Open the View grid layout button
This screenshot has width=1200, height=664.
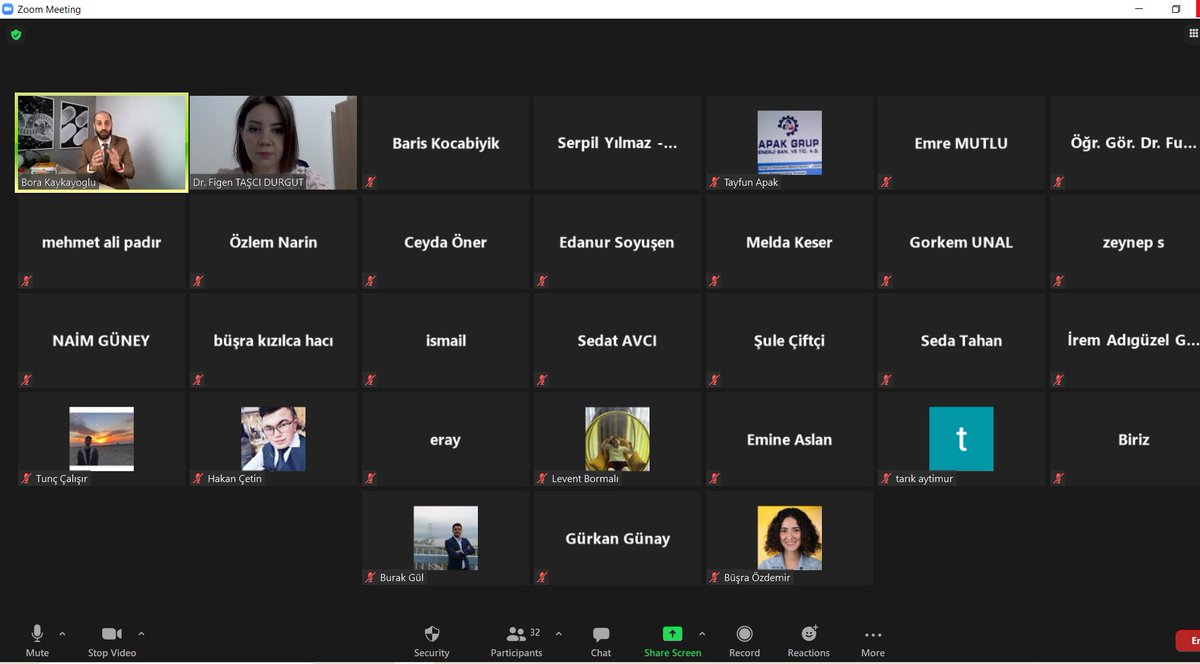[1193, 34]
